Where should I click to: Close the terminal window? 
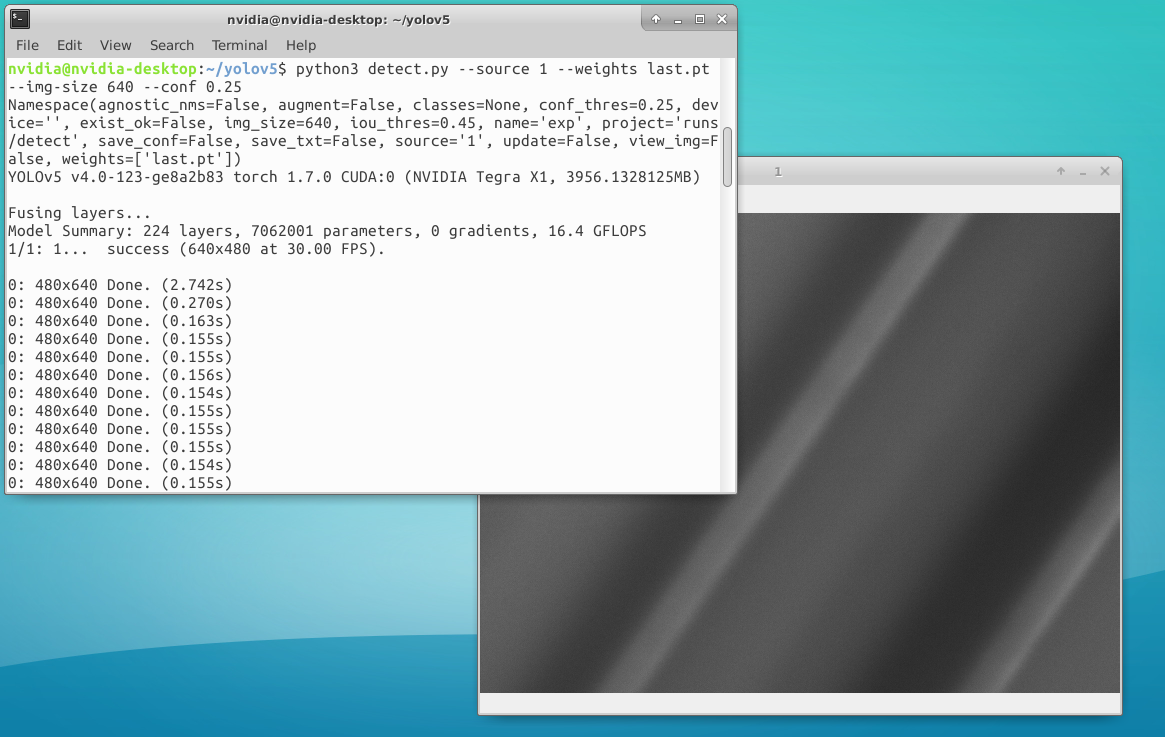point(721,19)
